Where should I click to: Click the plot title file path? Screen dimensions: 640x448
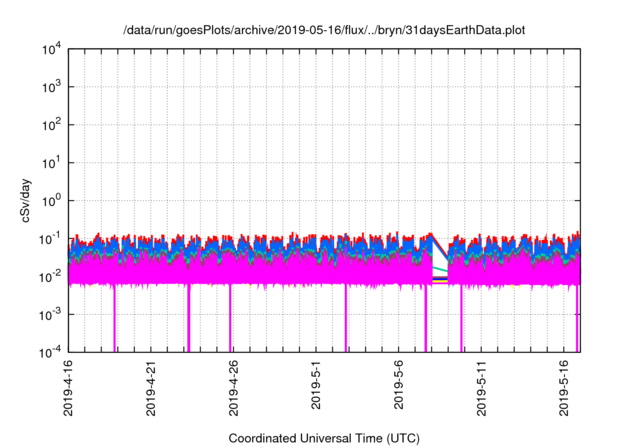324,30
